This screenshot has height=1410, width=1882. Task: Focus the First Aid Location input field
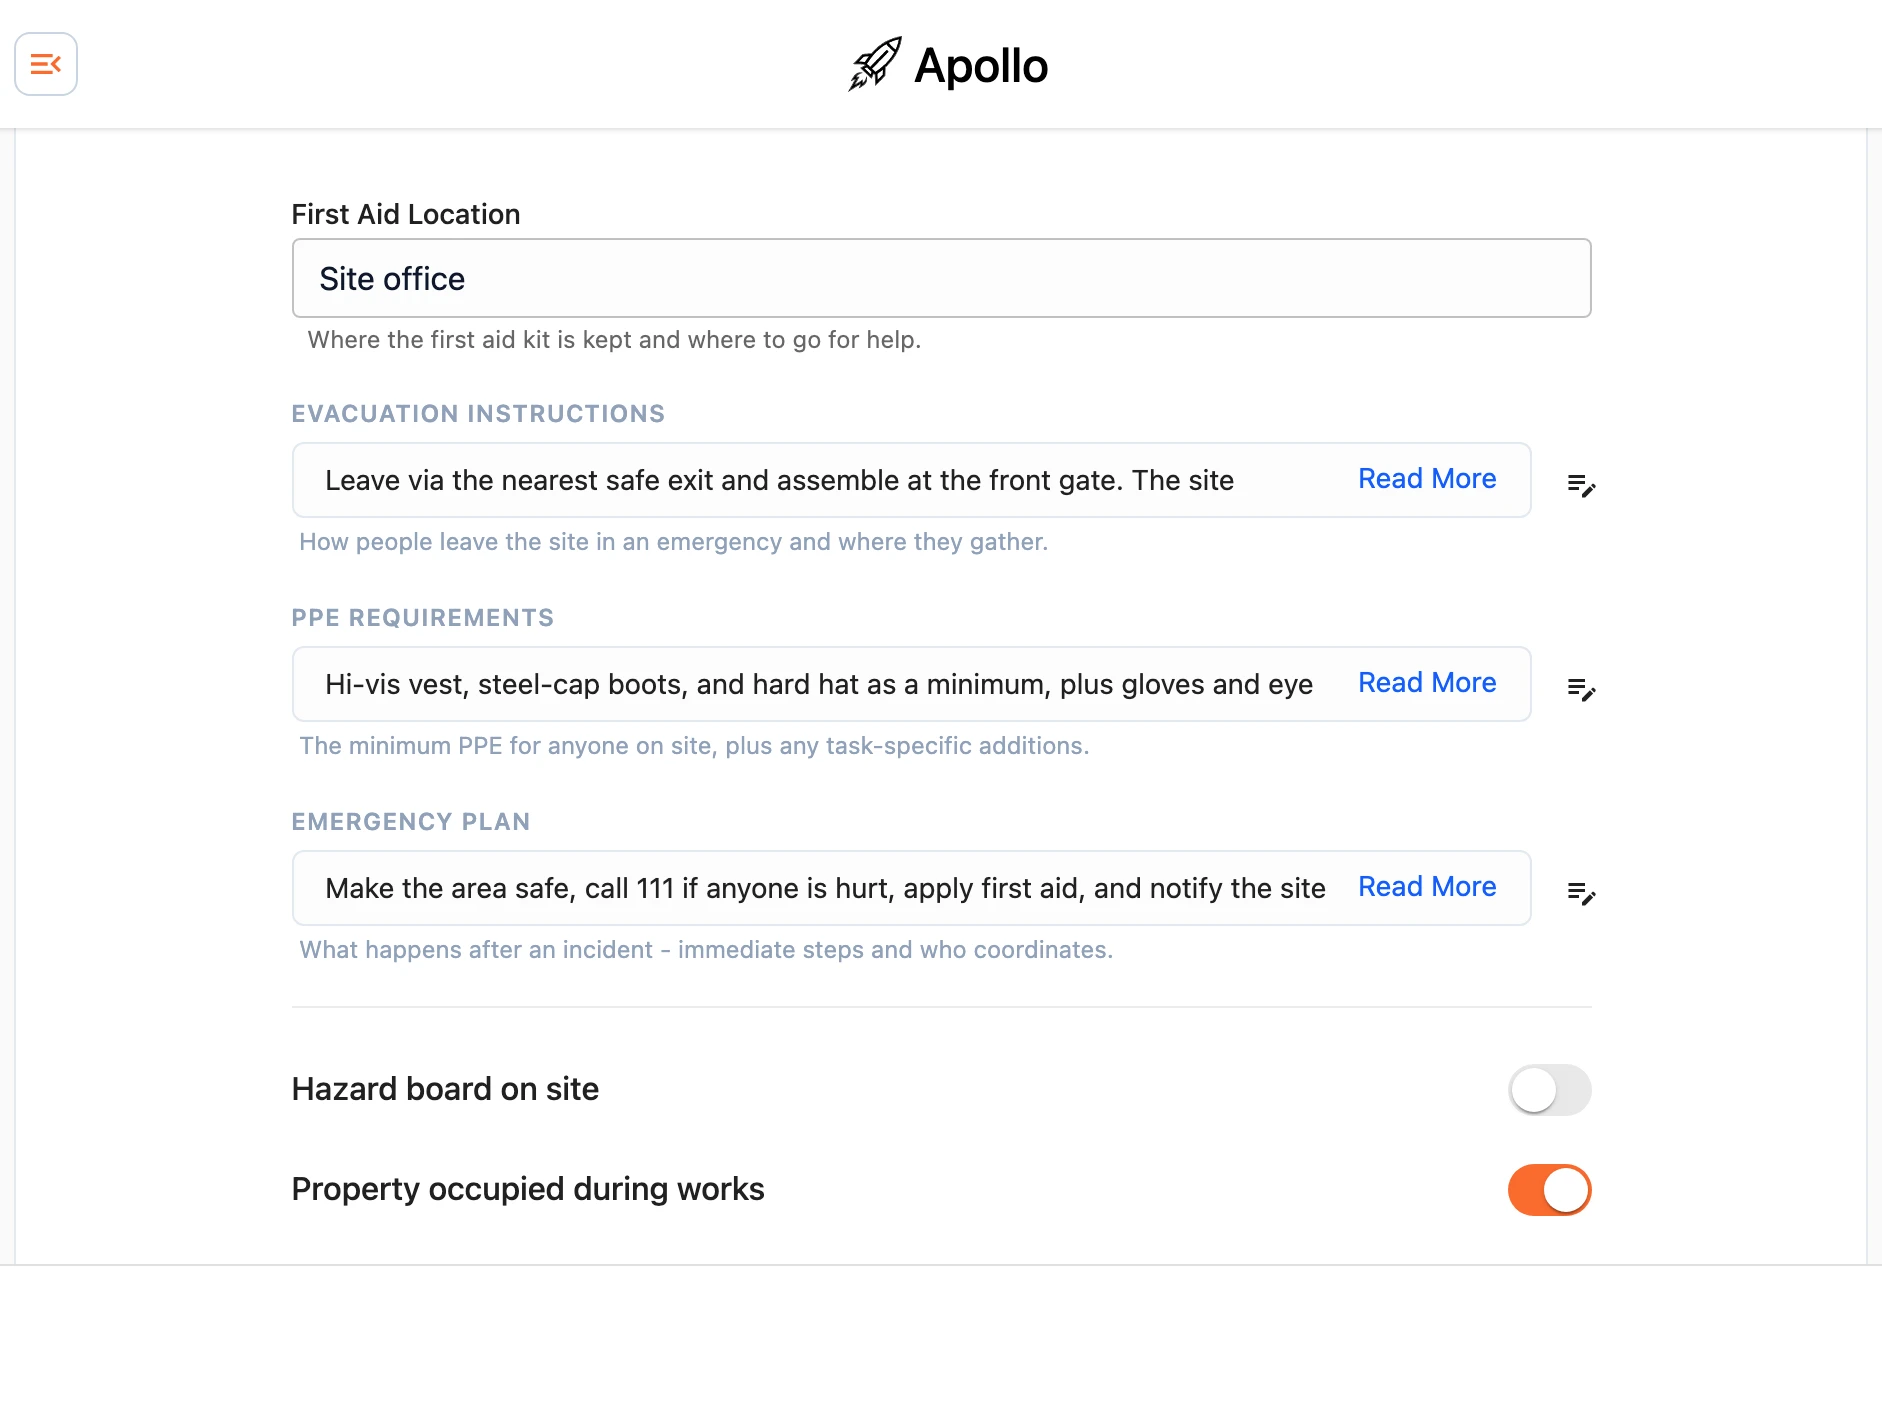[941, 278]
